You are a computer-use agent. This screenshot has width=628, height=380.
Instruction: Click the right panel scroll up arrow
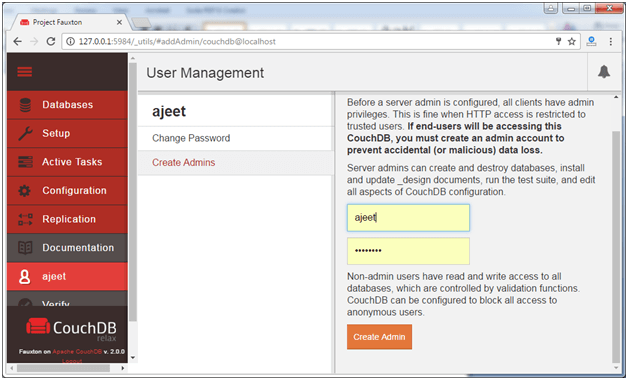[616, 97]
